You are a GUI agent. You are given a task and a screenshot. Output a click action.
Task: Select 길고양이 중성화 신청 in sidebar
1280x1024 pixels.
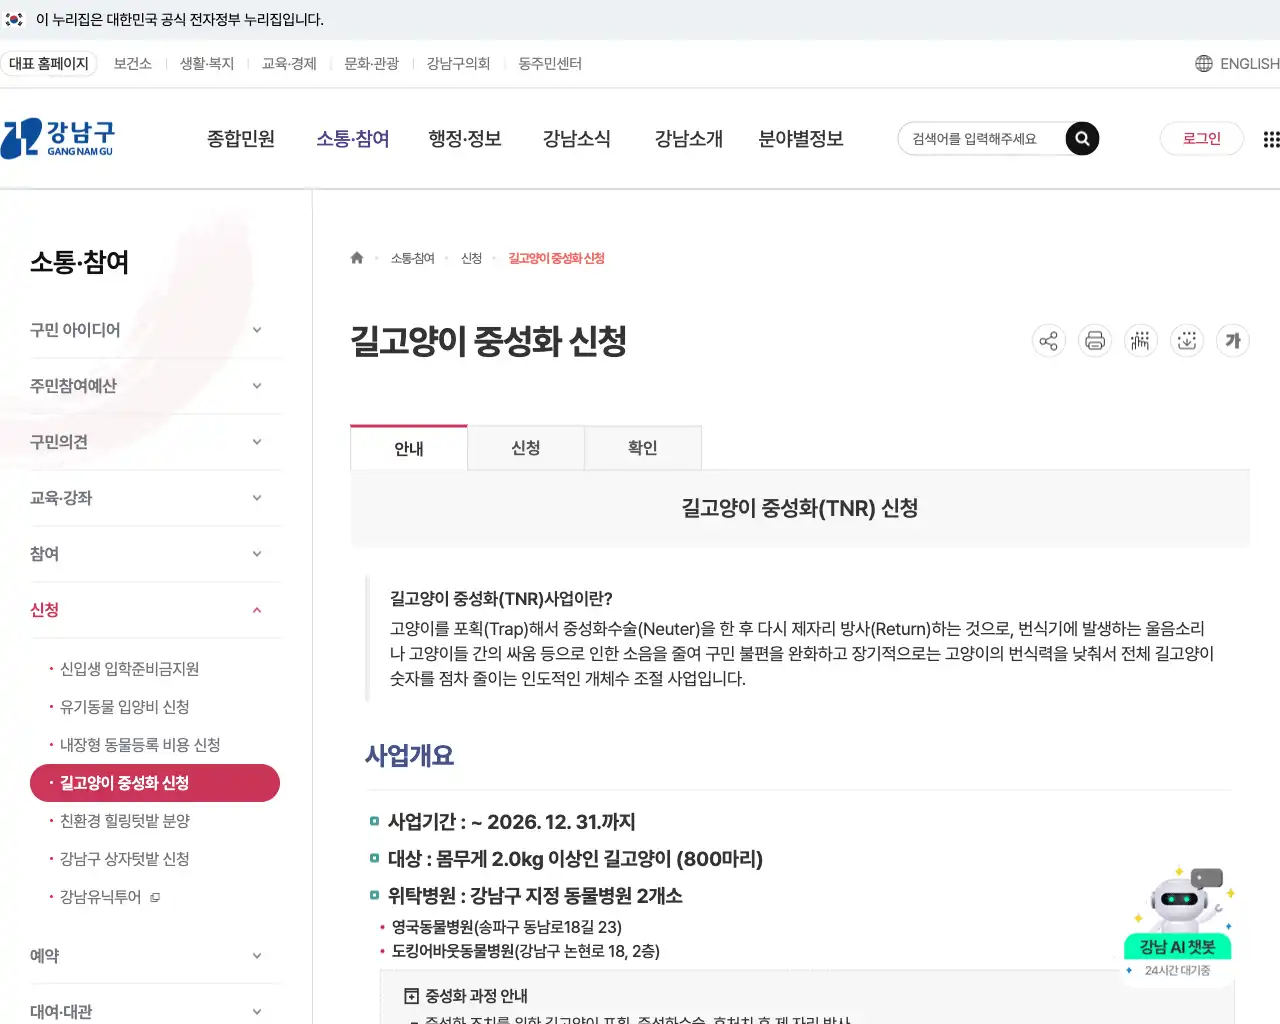pos(155,783)
